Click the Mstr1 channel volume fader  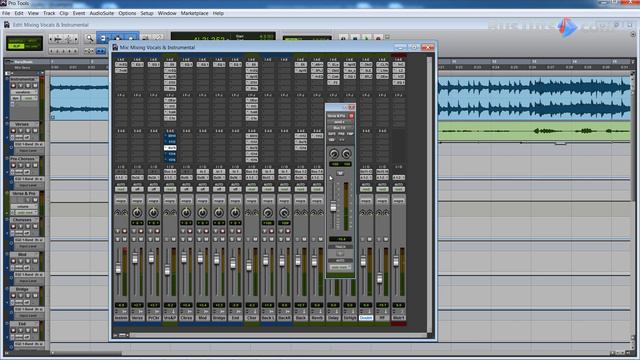[x=396, y=261]
